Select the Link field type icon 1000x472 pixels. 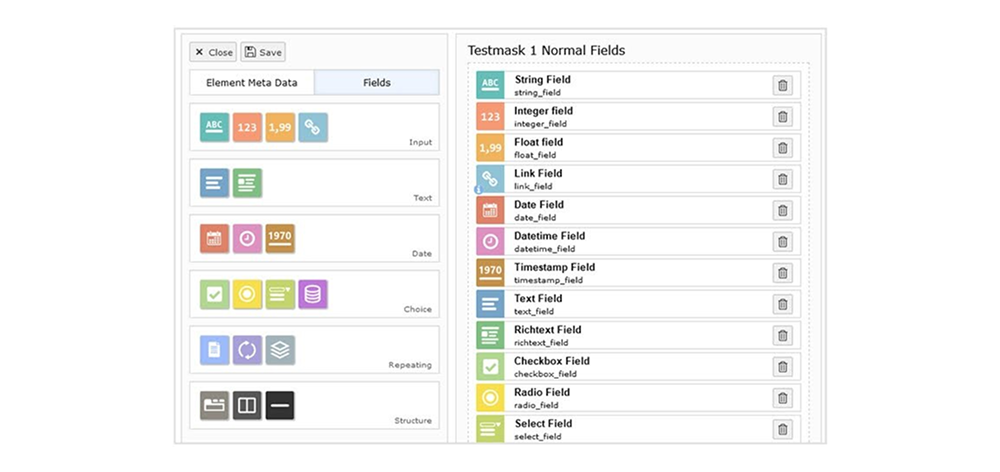tap(313, 127)
